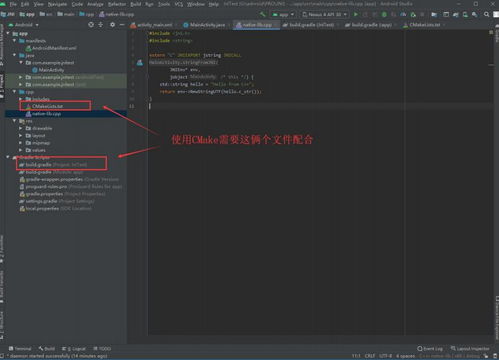Open the Nexus 4 API device dropdown
This screenshot has width=499, height=360.
325,14
